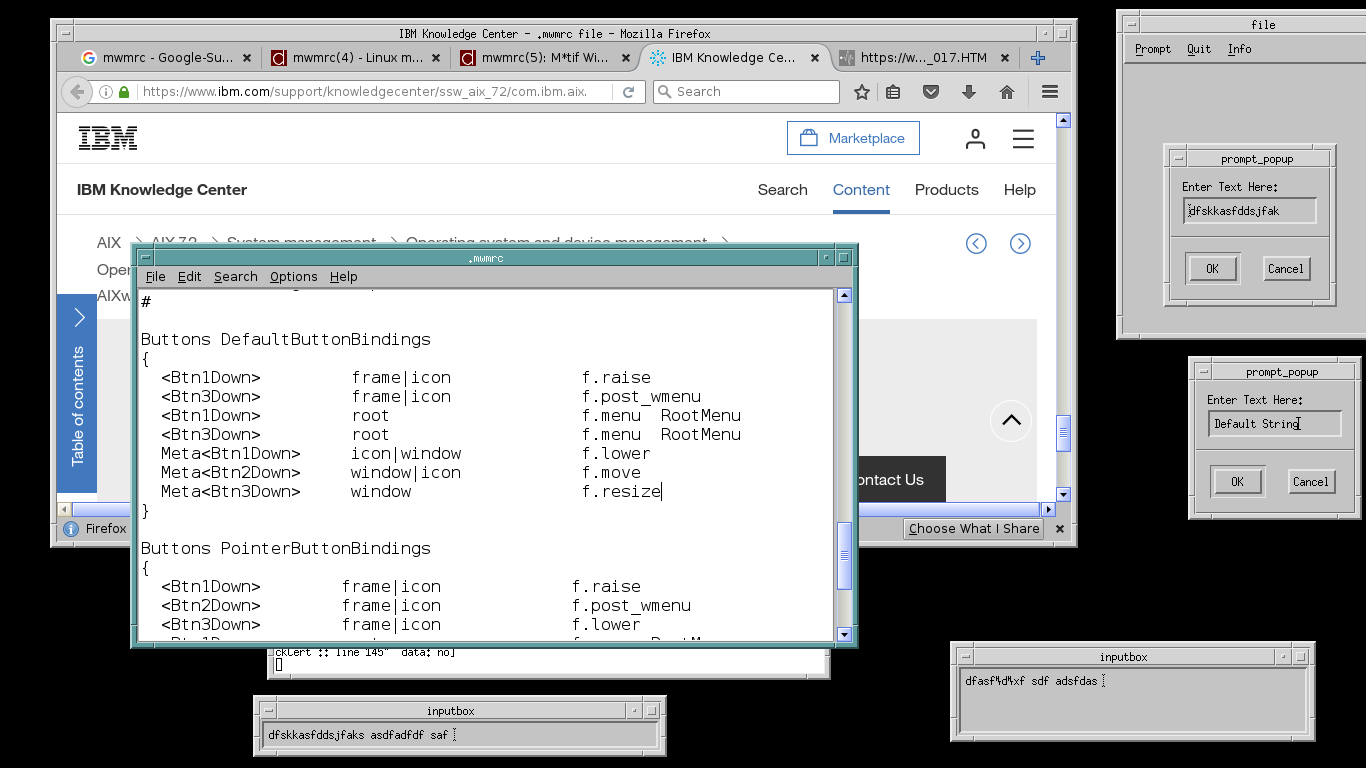Close the mwmrc Google search tab
Viewport: 1366px width, 768px height.
247,58
